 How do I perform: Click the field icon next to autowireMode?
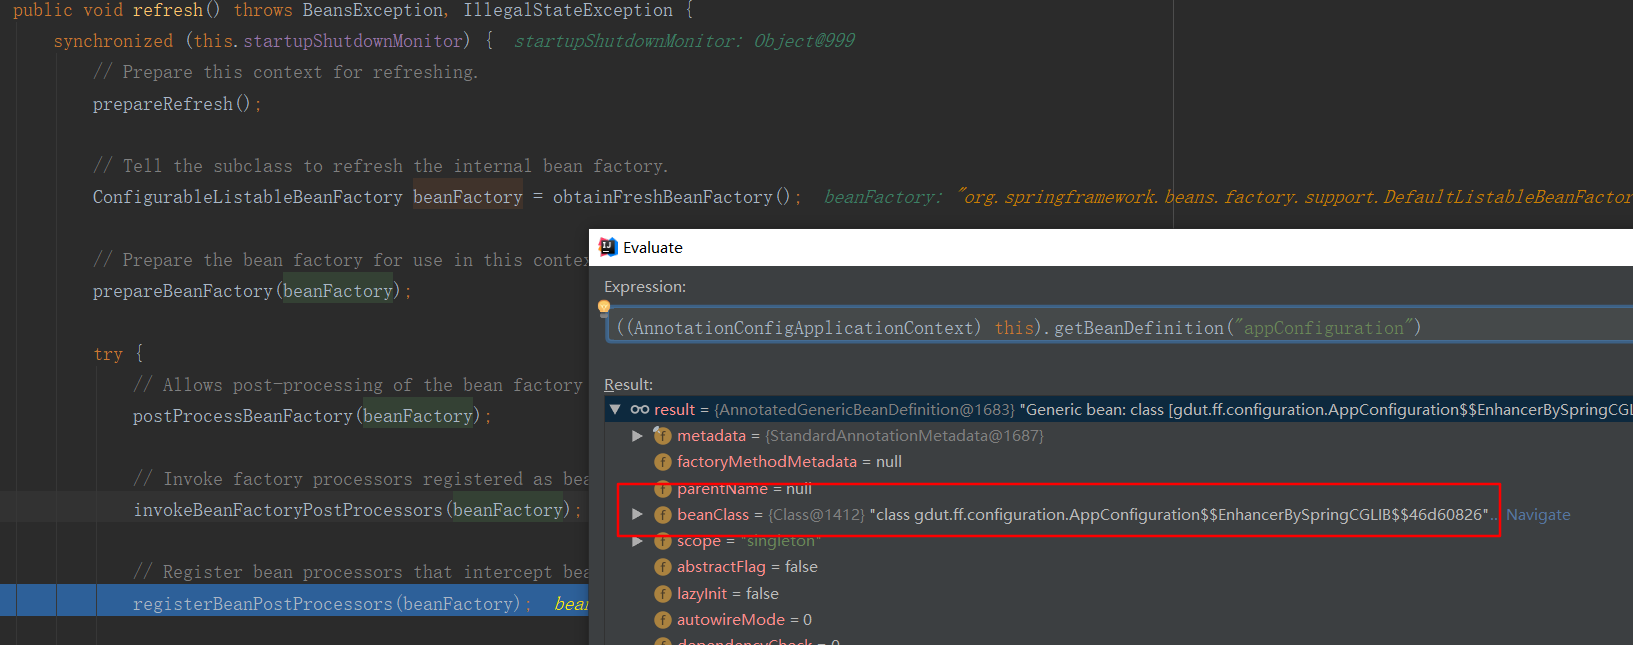(x=662, y=619)
